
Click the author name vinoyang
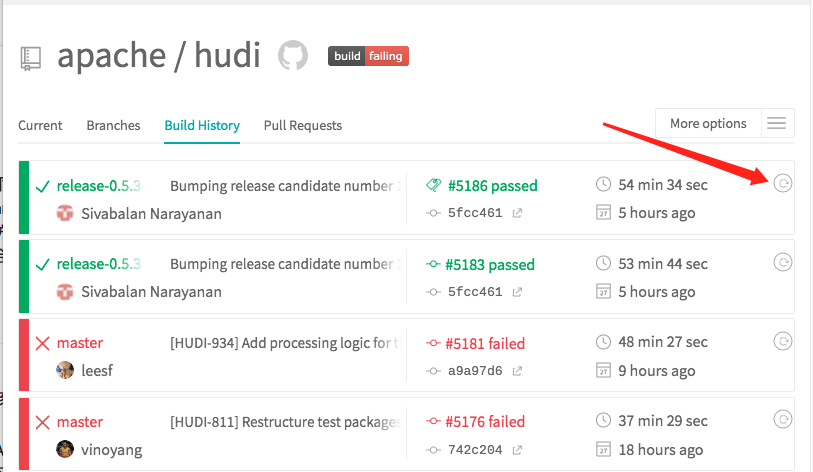click(x=111, y=450)
